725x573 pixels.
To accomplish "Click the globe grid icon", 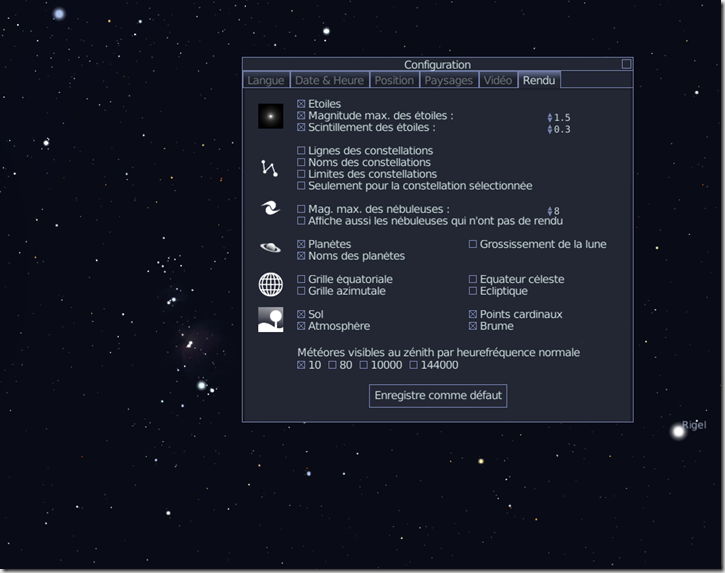I will 270,285.
